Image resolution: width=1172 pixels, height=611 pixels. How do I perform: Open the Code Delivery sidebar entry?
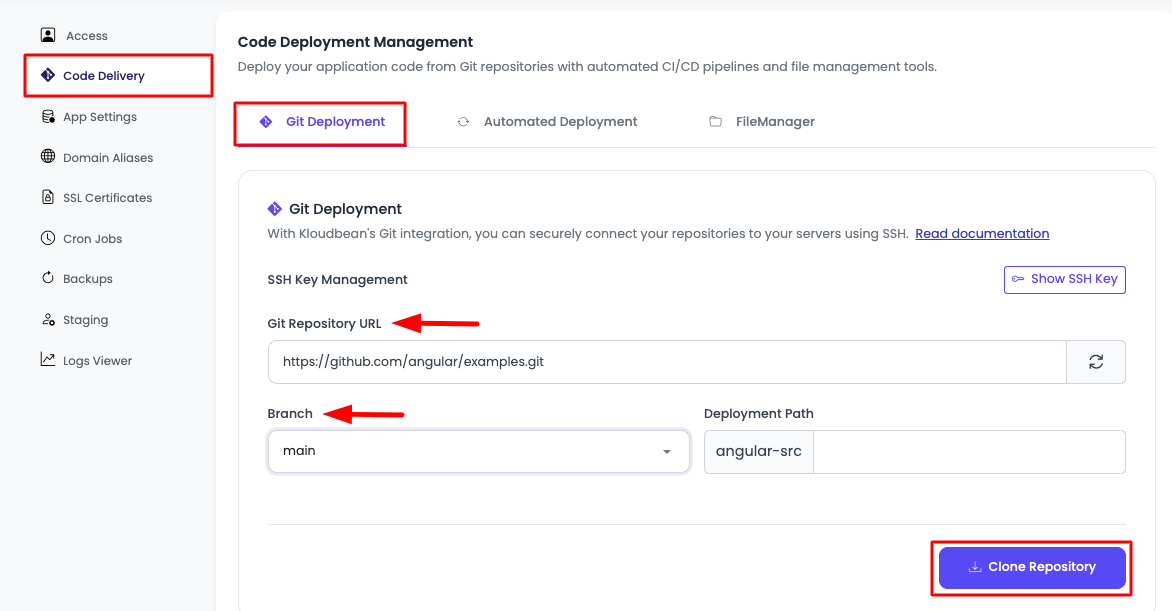click(x=104, y=75)
